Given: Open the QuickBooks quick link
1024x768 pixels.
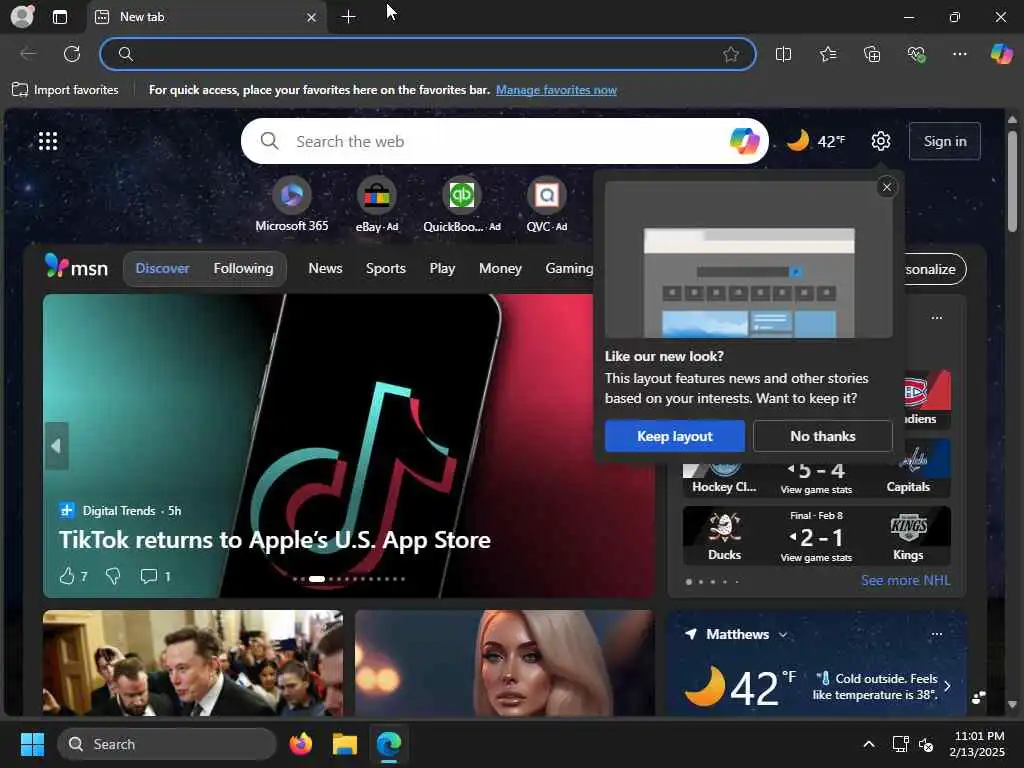Looking at the screenshot, I should 462,204.
